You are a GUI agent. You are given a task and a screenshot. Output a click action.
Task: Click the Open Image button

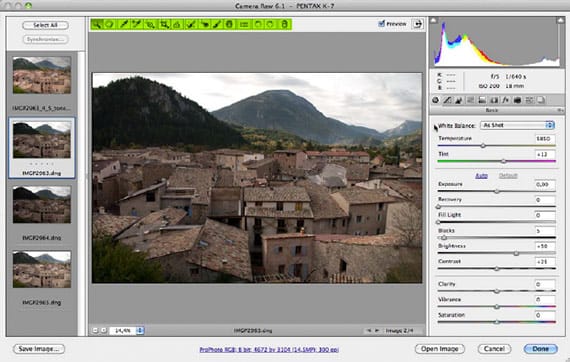pyautogui.click(x=439, y=349)
